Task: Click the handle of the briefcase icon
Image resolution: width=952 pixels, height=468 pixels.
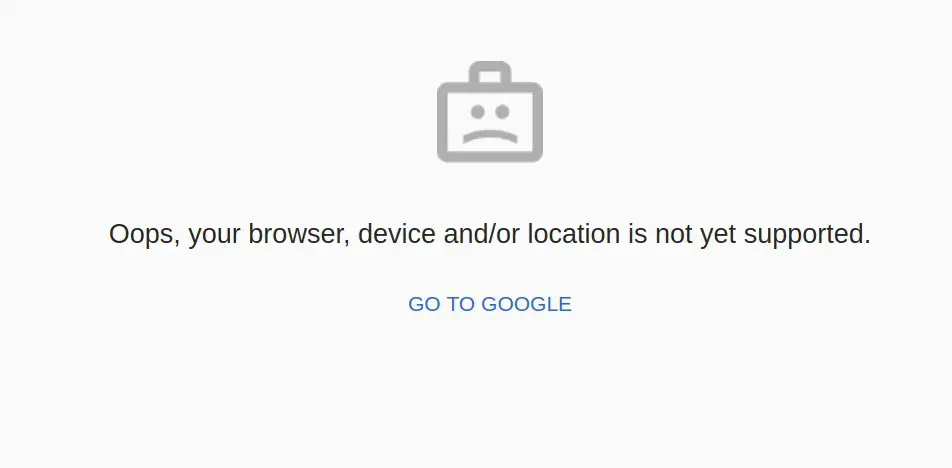Action: 490,72
